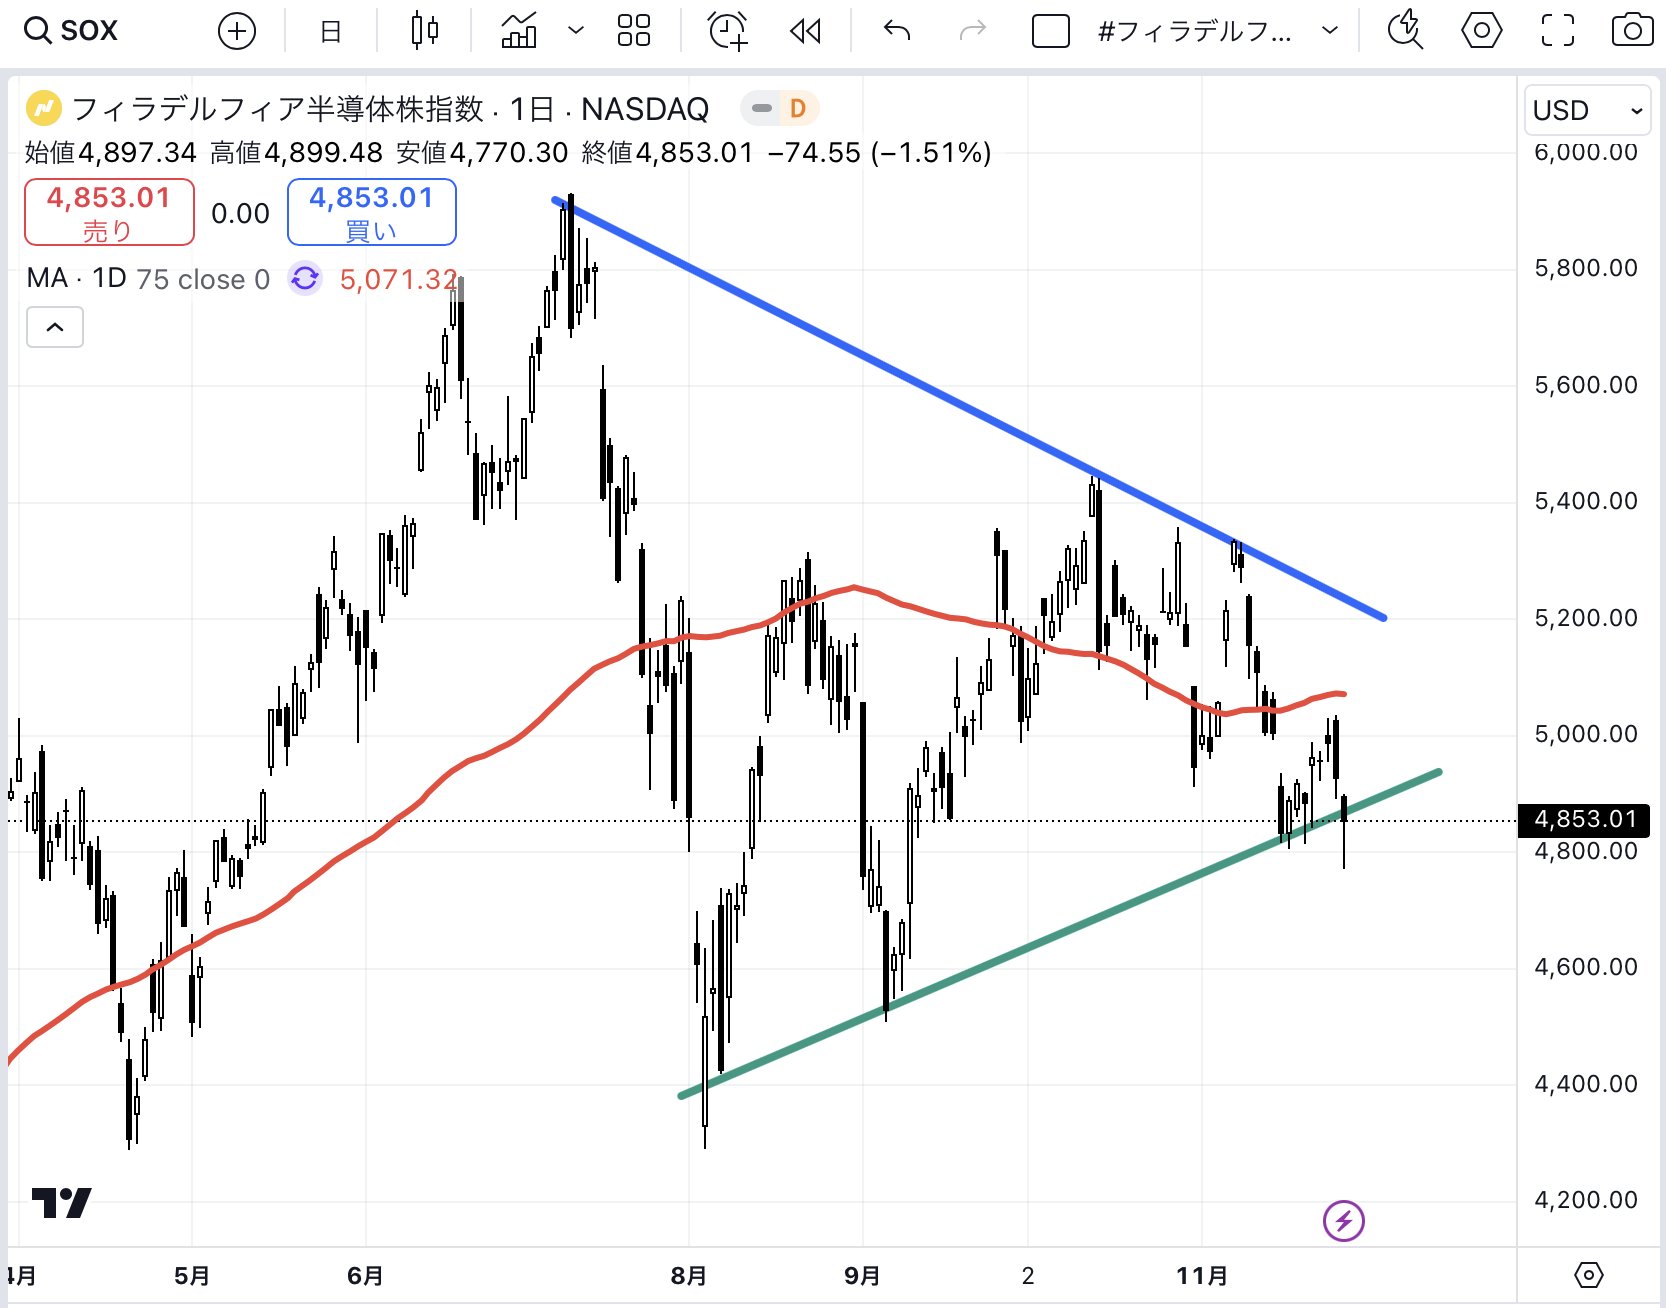This screenshot has height=1308, width=1666.
Task: Click the MA refresh cycle icon
Action: [x=305, y=279]
